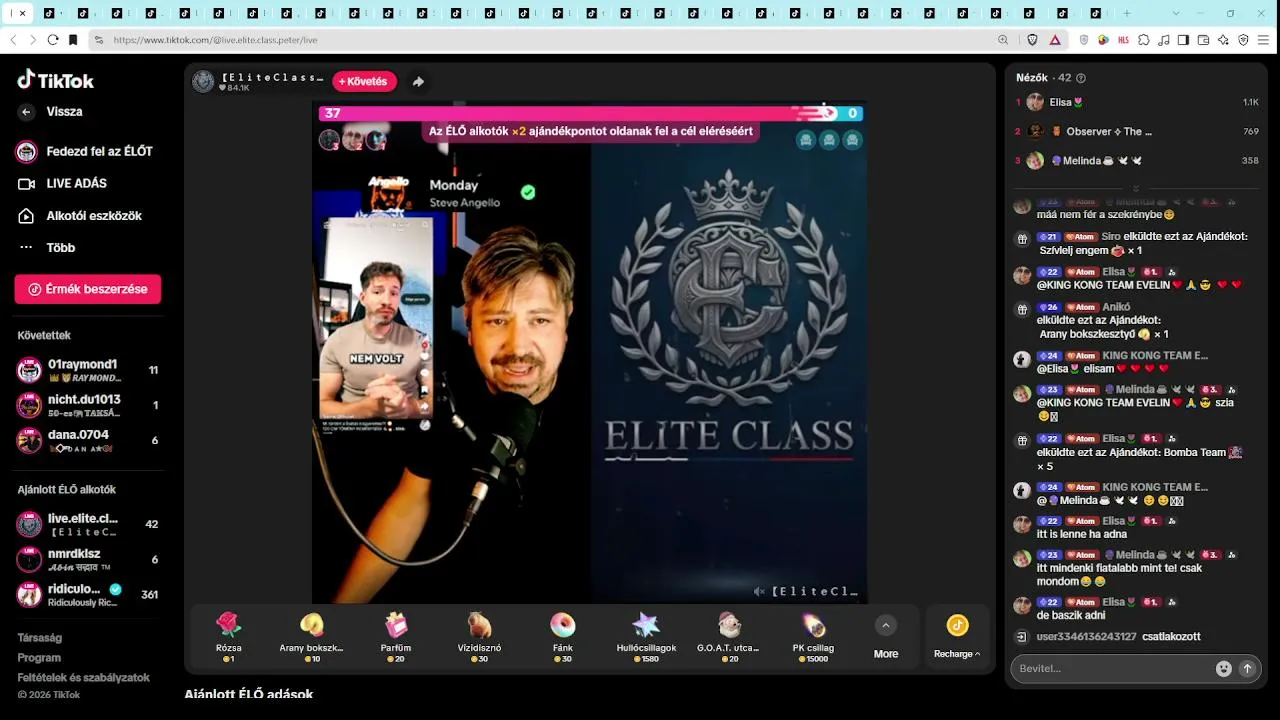Send chat message with the arrow button
Viewport: 1280px width, 720px height.
point(1247,669)
